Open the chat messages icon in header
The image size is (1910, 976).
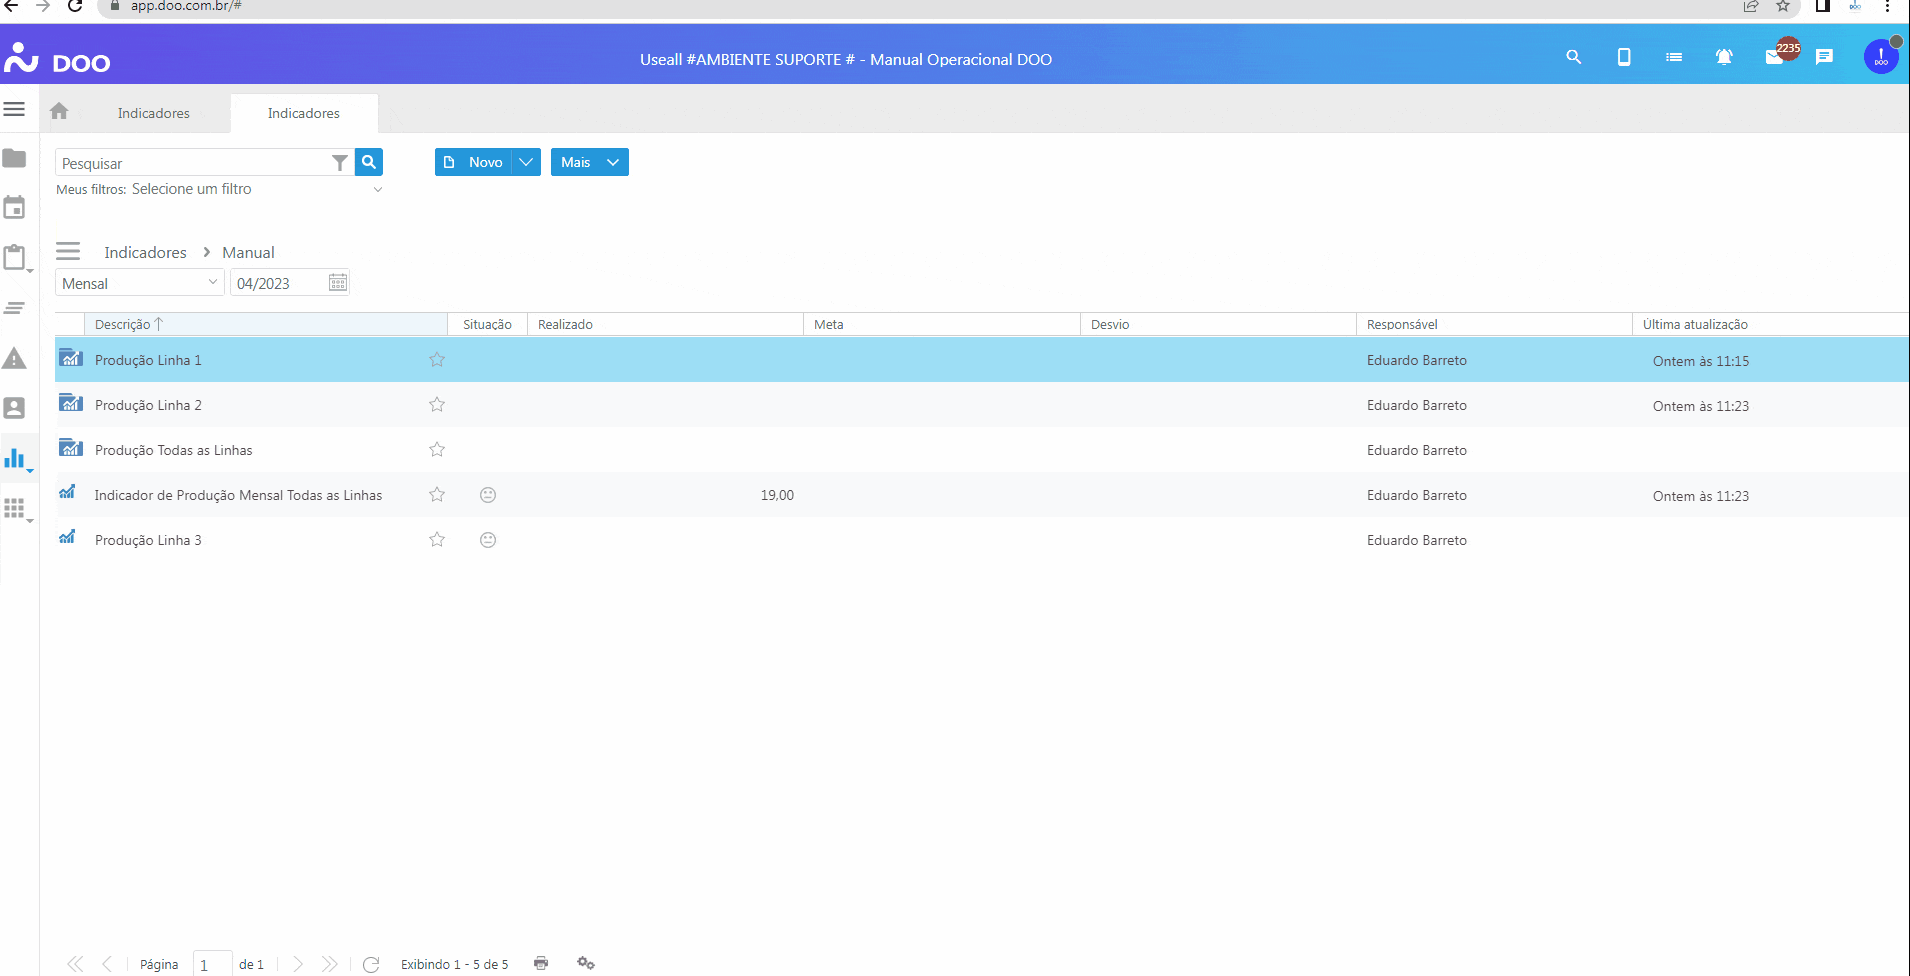[1824, 58]
